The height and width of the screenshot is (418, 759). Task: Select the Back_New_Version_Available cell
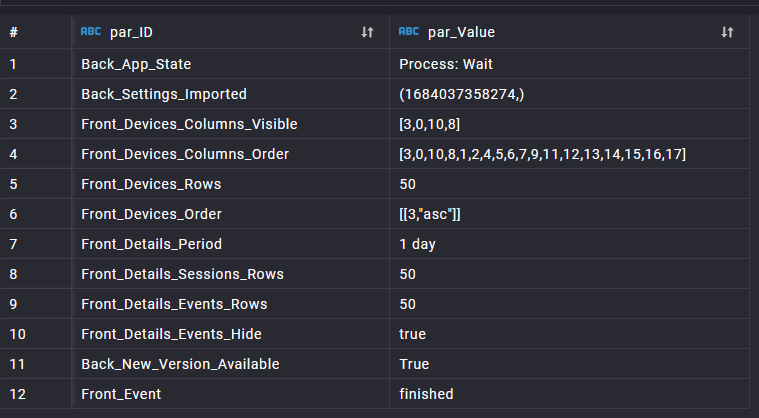click(x=180, y=364)
